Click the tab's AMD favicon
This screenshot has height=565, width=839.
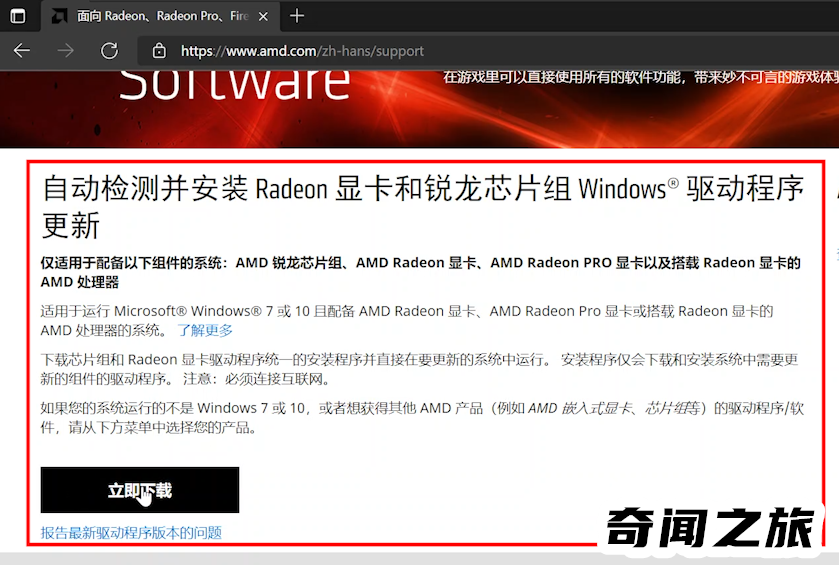pyautogui.click(x=59, y=16)
